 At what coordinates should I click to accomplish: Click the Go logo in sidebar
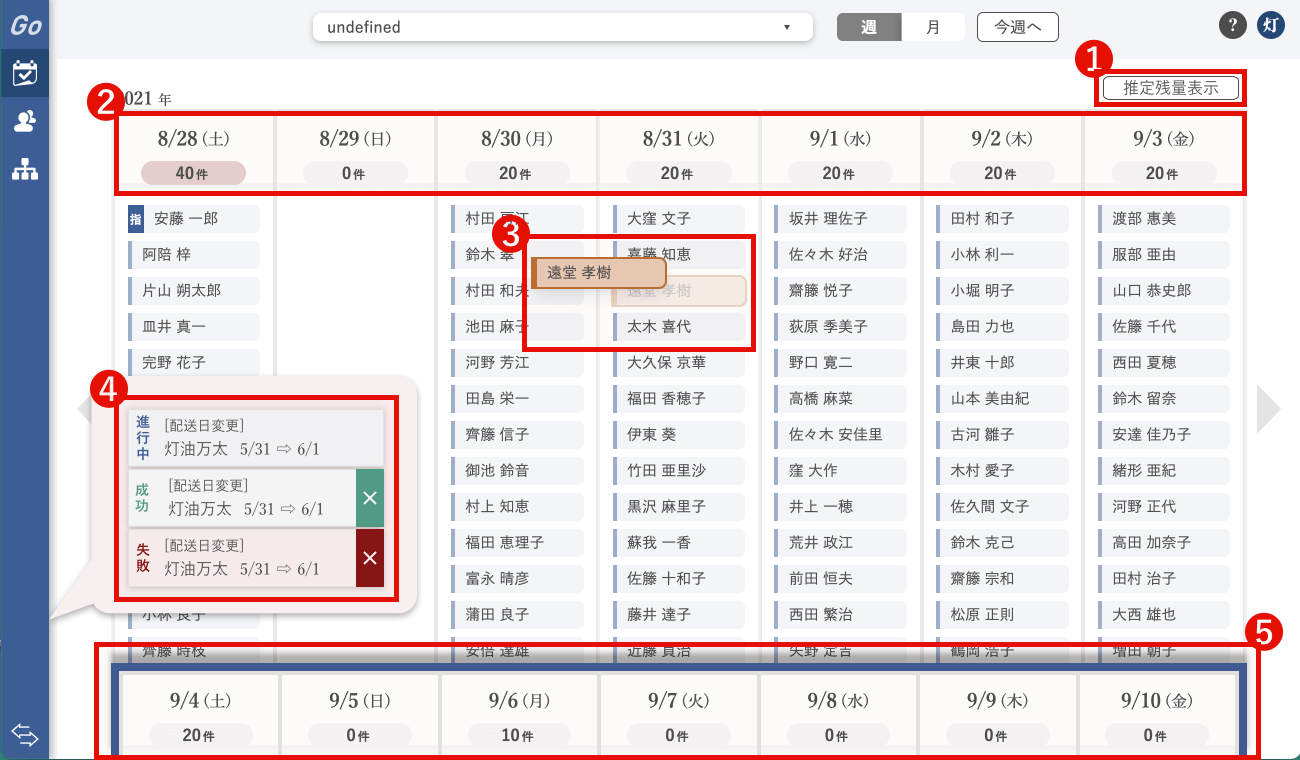25,26
